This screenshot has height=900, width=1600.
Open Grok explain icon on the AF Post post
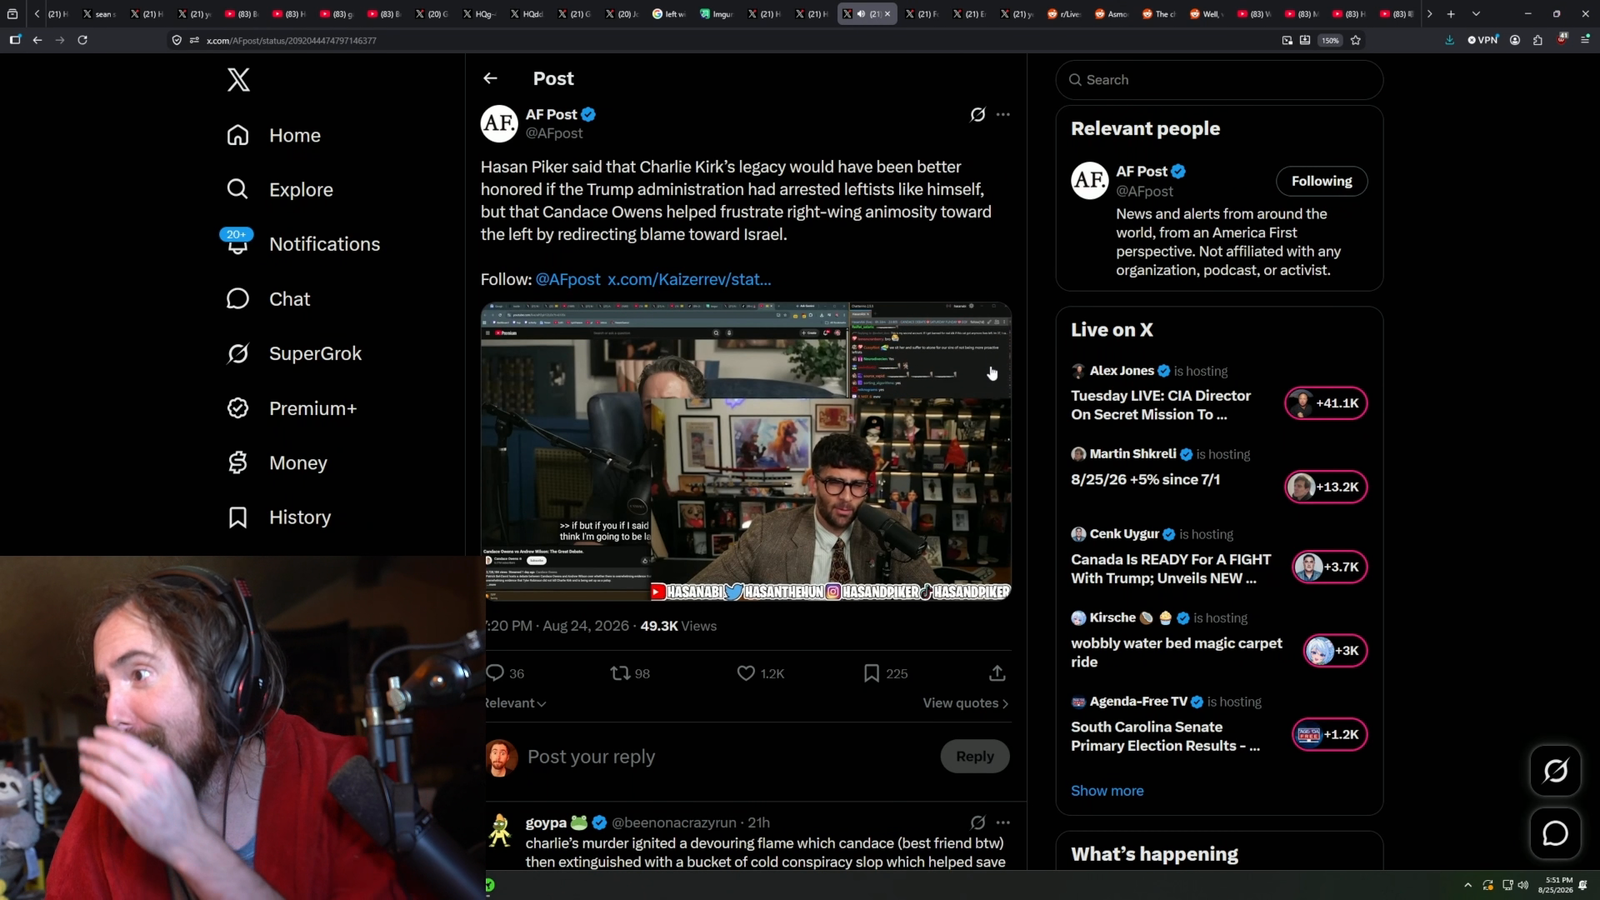(x=978, y=115)
